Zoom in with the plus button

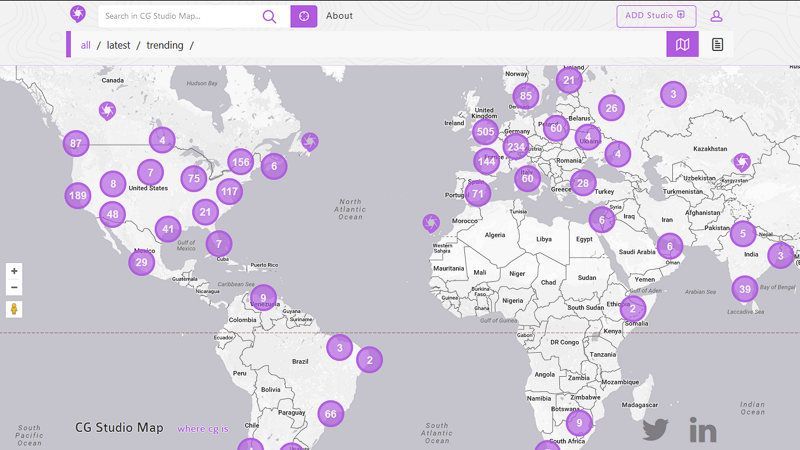[x=14, y=271]
